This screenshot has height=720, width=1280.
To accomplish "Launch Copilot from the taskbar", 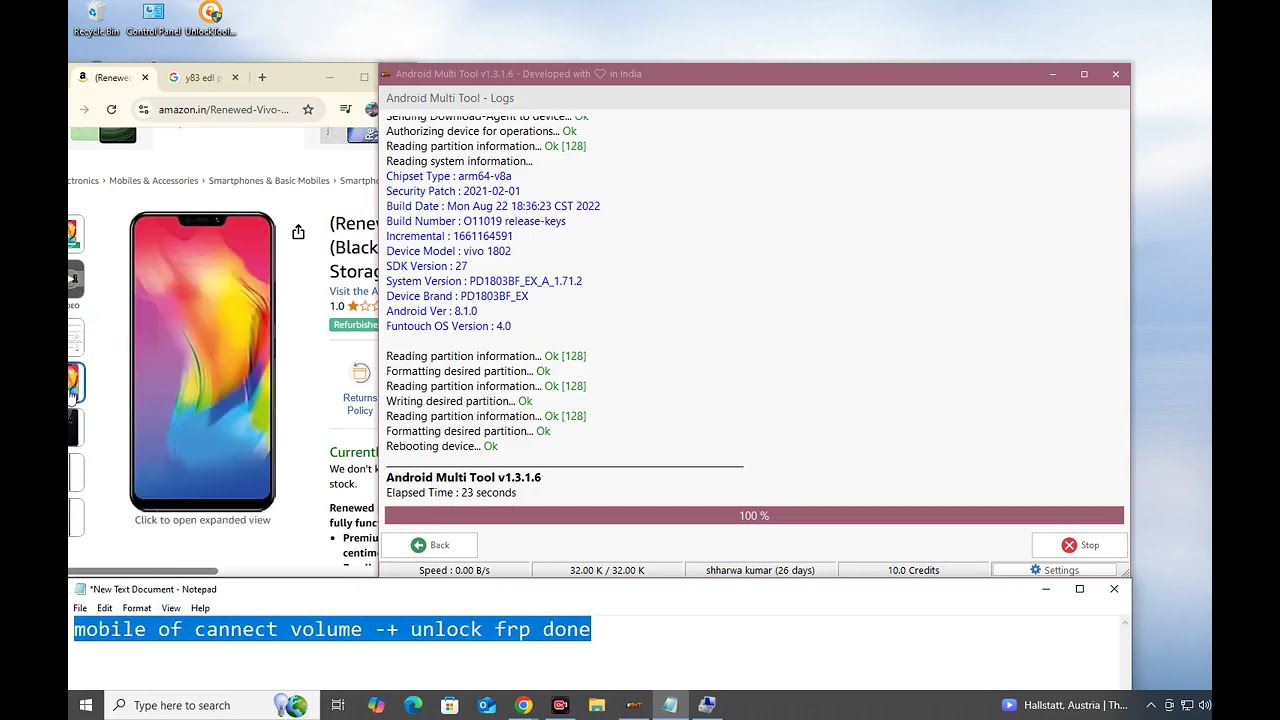I will pos(376,705).
